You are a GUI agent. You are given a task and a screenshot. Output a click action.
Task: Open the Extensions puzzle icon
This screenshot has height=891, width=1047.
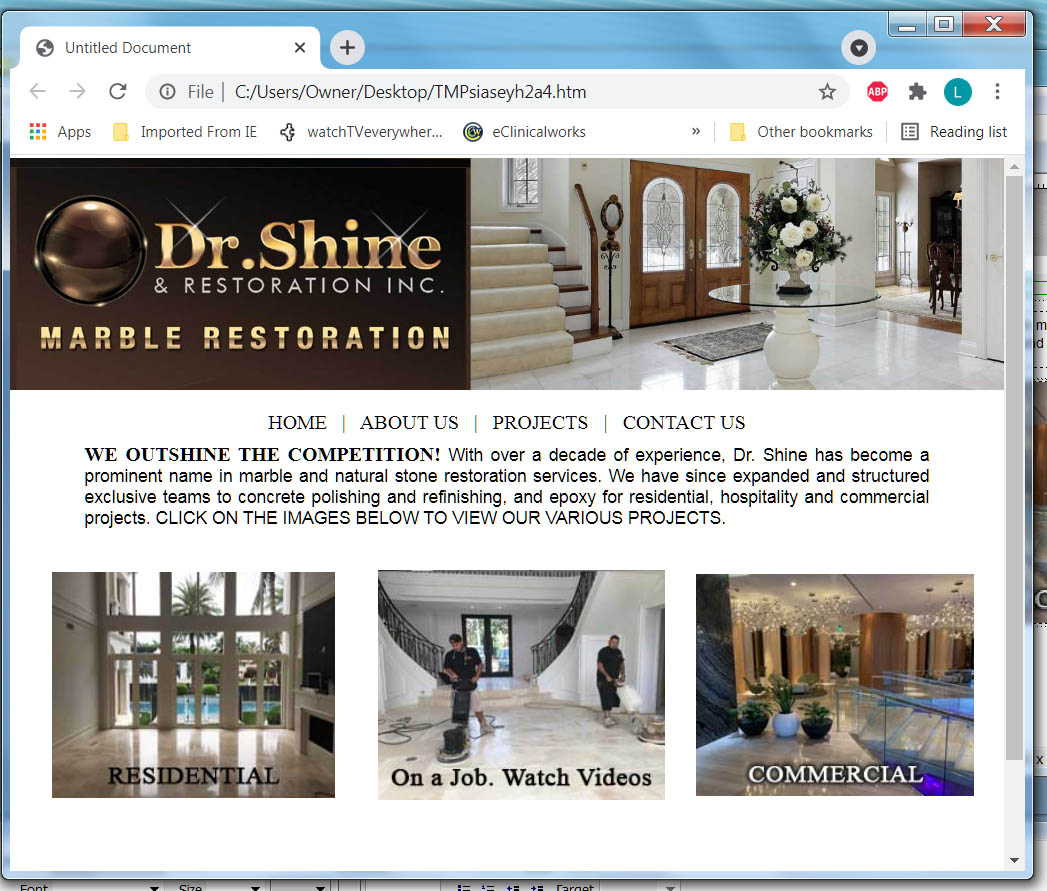coord(917,92)
